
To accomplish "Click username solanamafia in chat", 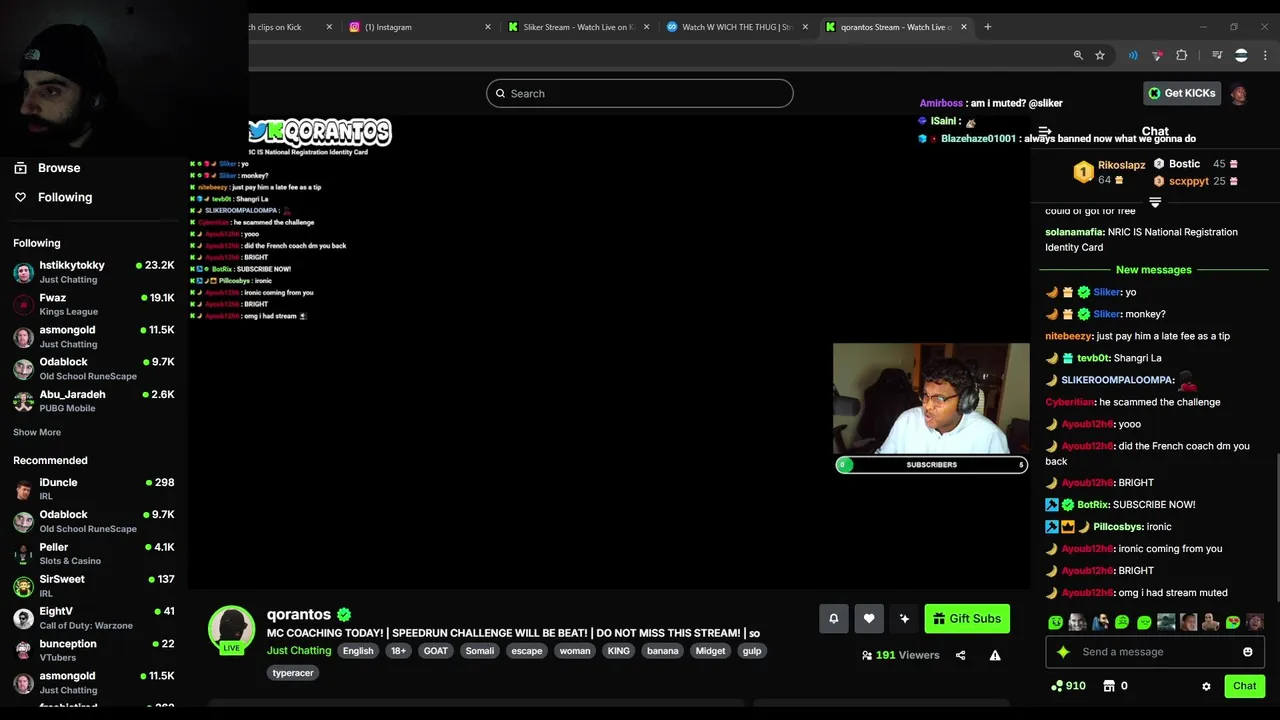I will click(x=1074, y=232).
